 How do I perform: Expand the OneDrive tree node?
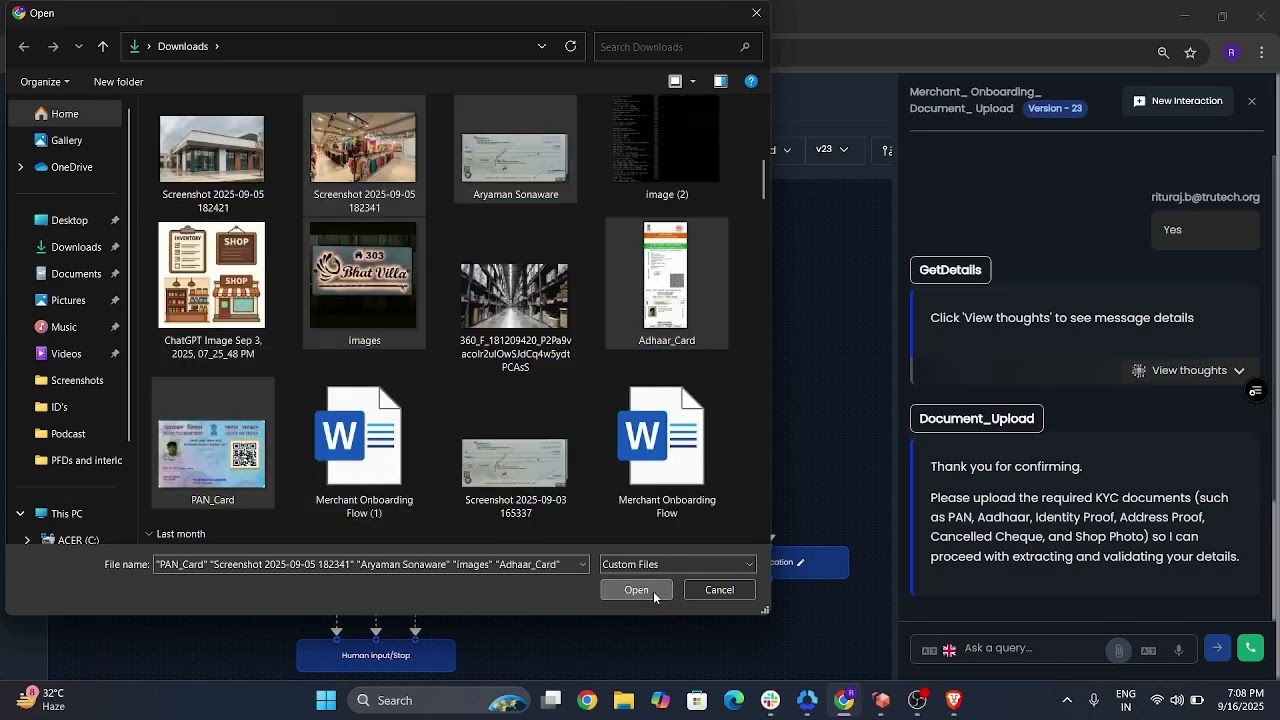pyautogui.click(x=20, y=167)
